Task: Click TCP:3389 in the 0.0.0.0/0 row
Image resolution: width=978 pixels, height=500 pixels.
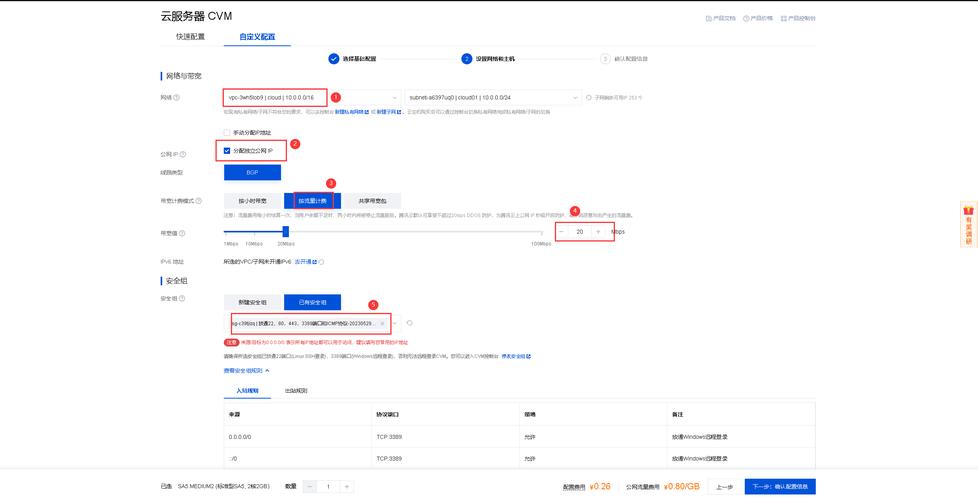Action: tap(389, 437)
